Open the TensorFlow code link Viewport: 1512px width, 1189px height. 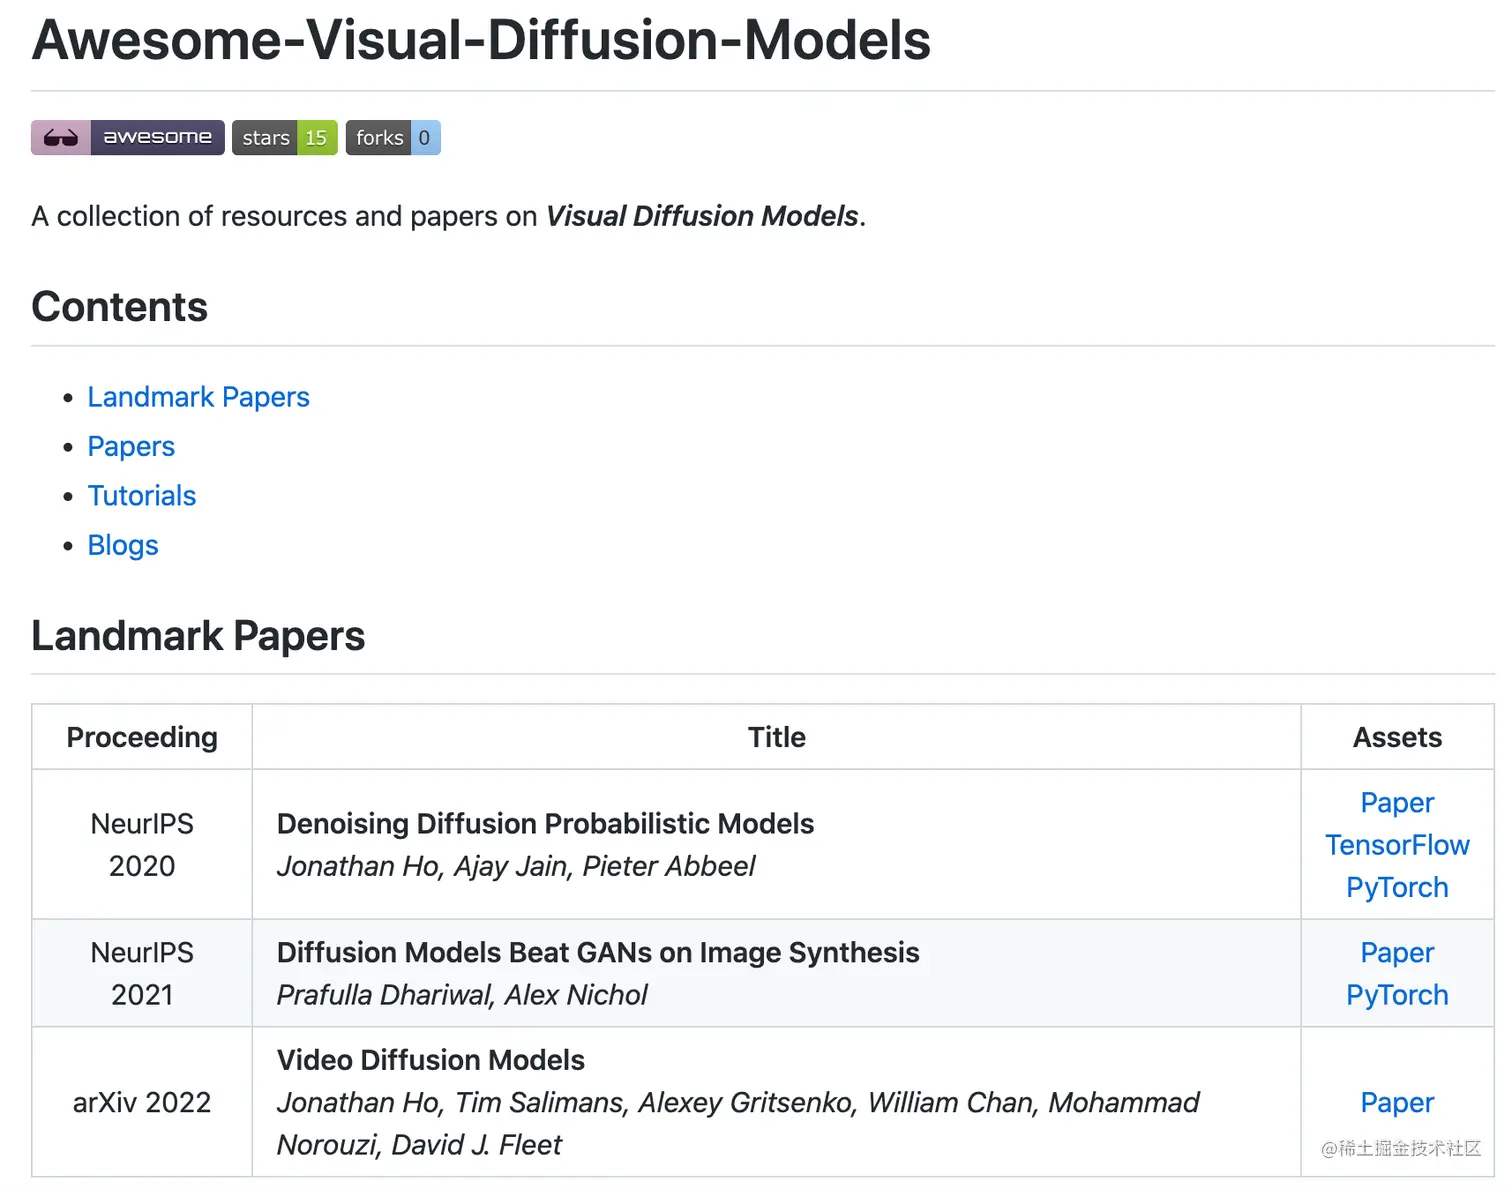click(1397, 845)
